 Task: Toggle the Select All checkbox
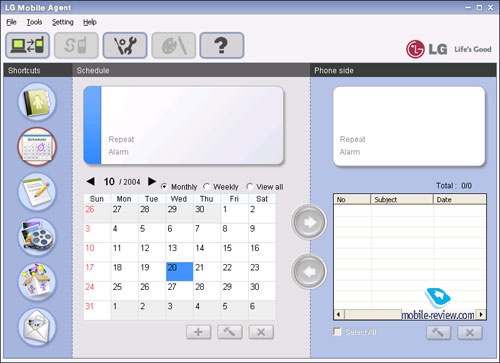coord(337,332)
